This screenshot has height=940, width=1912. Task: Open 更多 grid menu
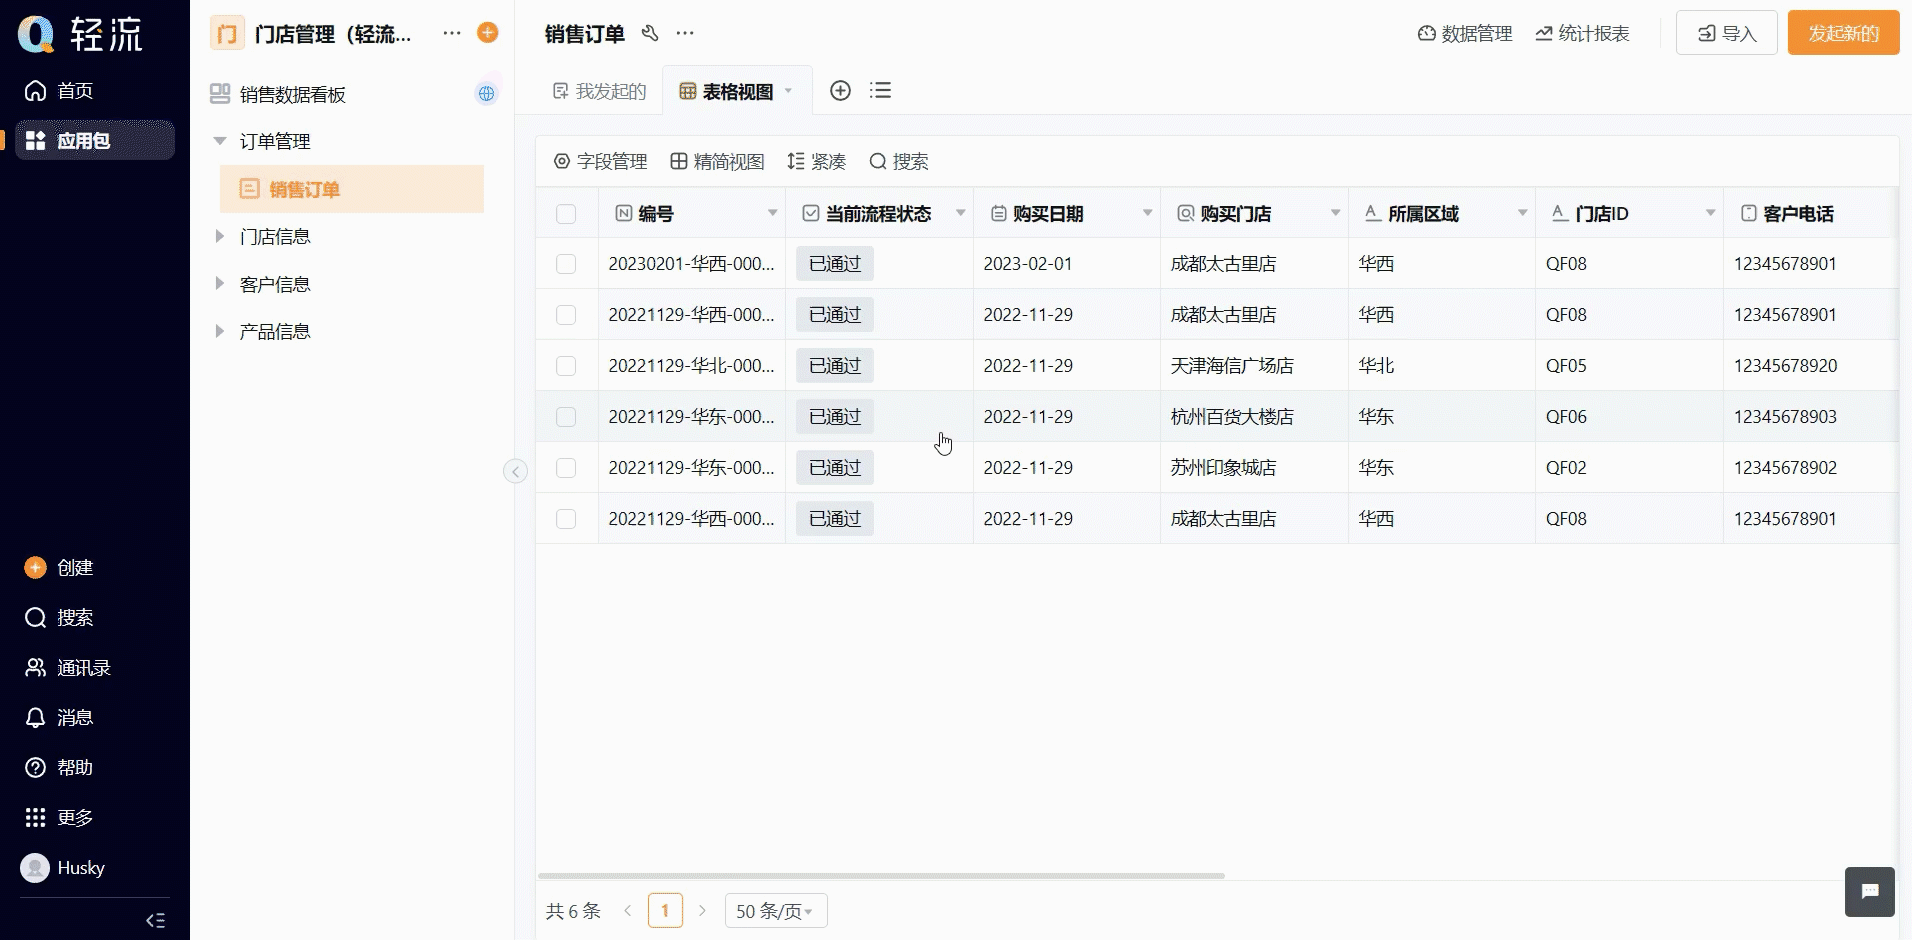(60, 818)
